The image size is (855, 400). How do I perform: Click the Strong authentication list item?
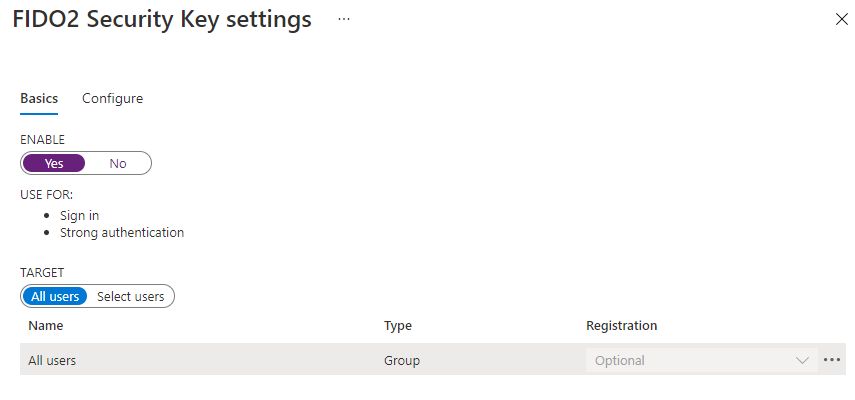[122, 232]
